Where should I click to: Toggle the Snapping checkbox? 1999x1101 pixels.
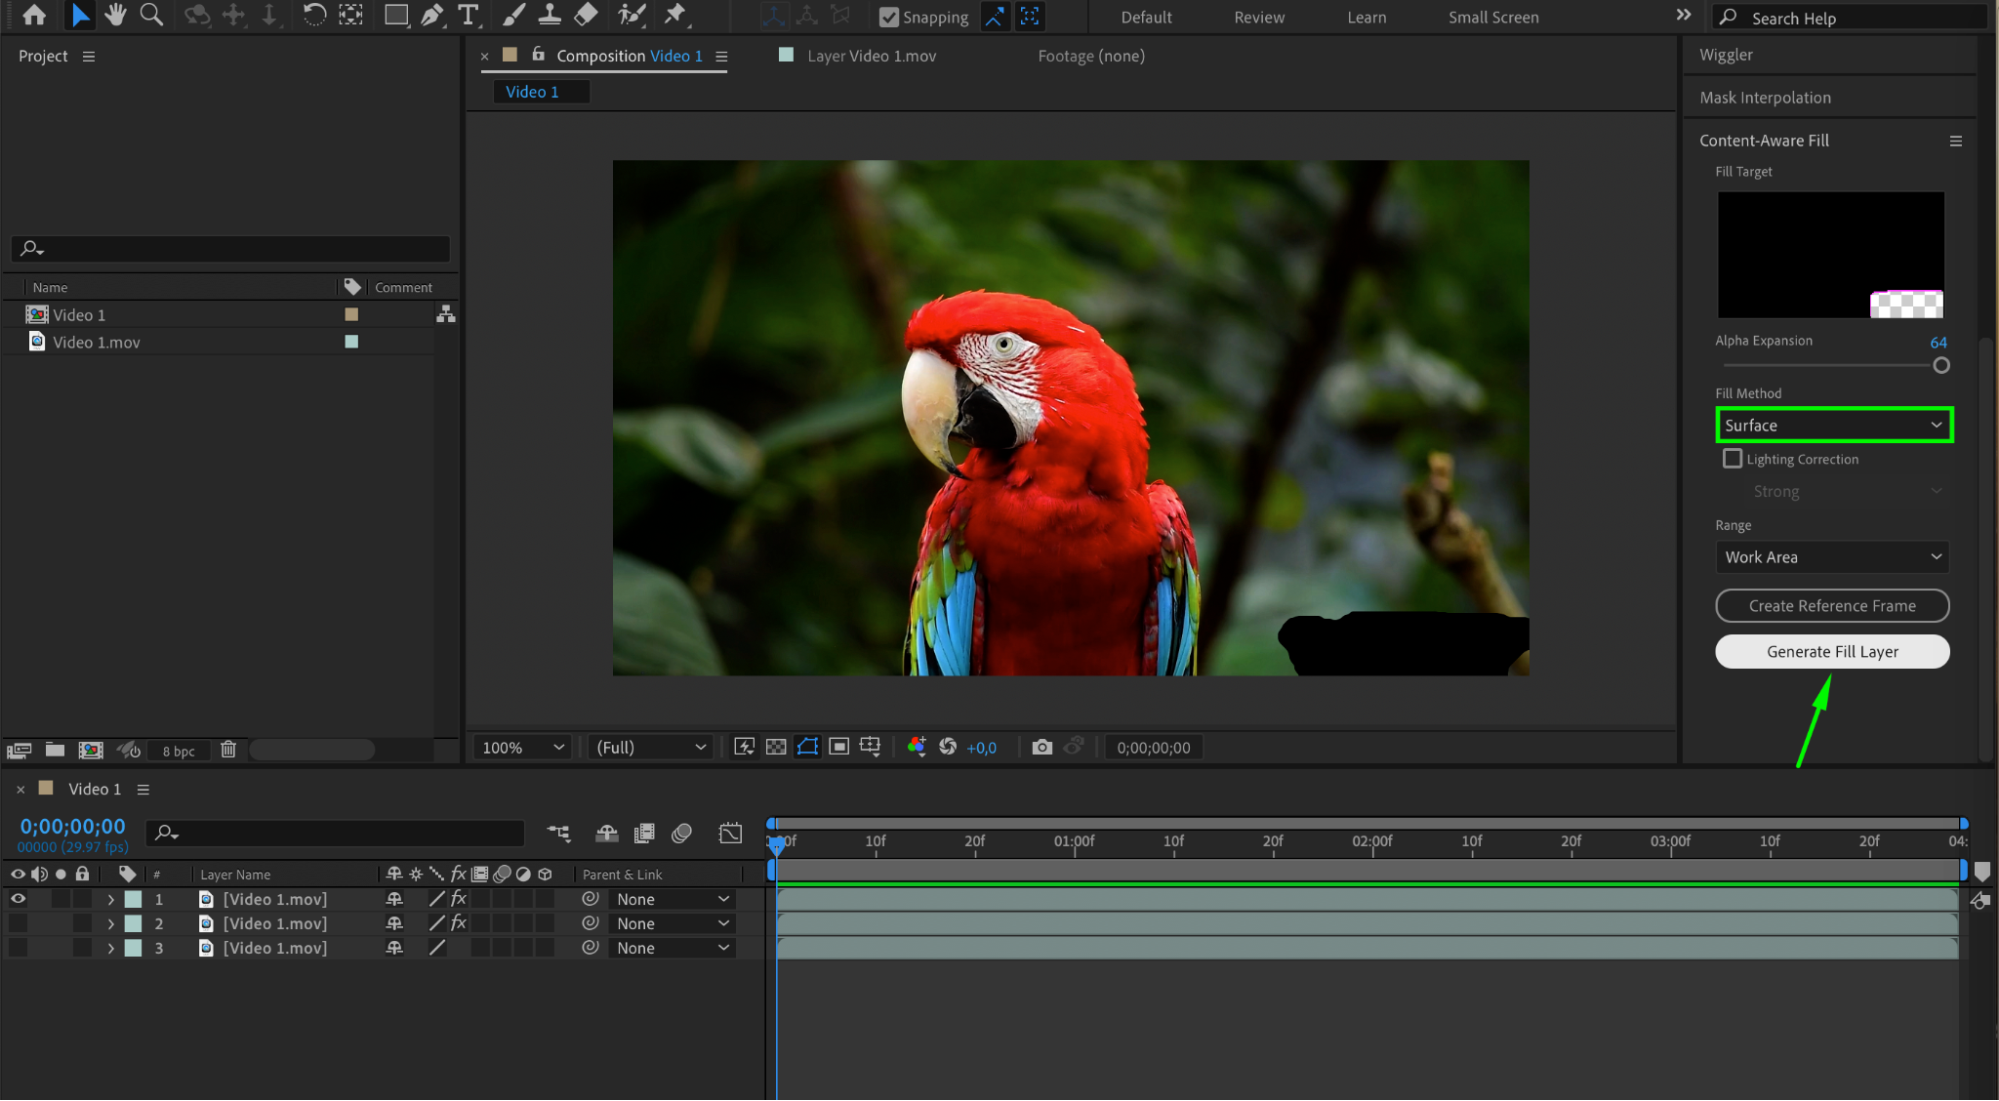pyautogui.click(x=888, y=17)
